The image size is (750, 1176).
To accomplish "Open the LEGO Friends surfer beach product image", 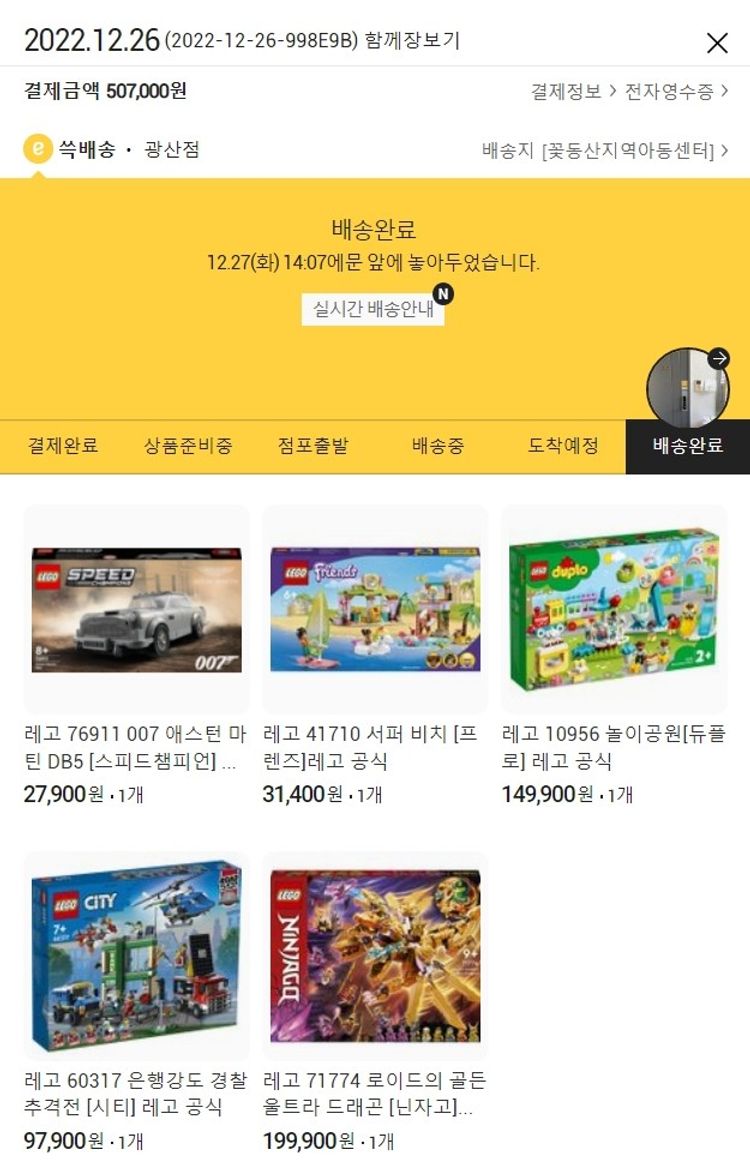I will 375,609.
